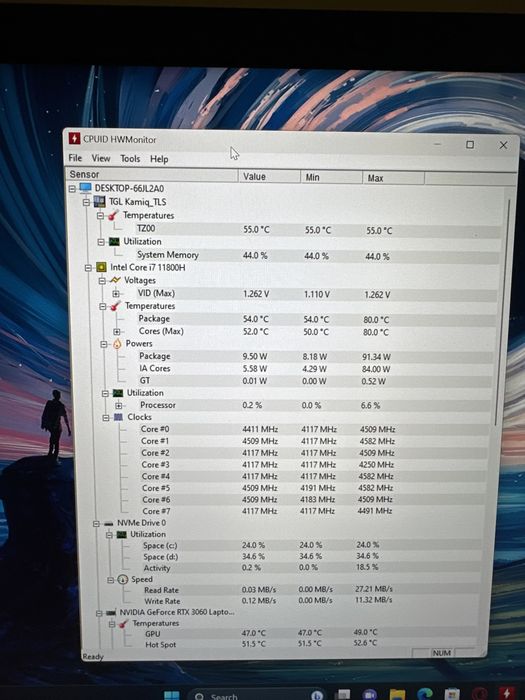Open the View menu

(x=101, y=158)
